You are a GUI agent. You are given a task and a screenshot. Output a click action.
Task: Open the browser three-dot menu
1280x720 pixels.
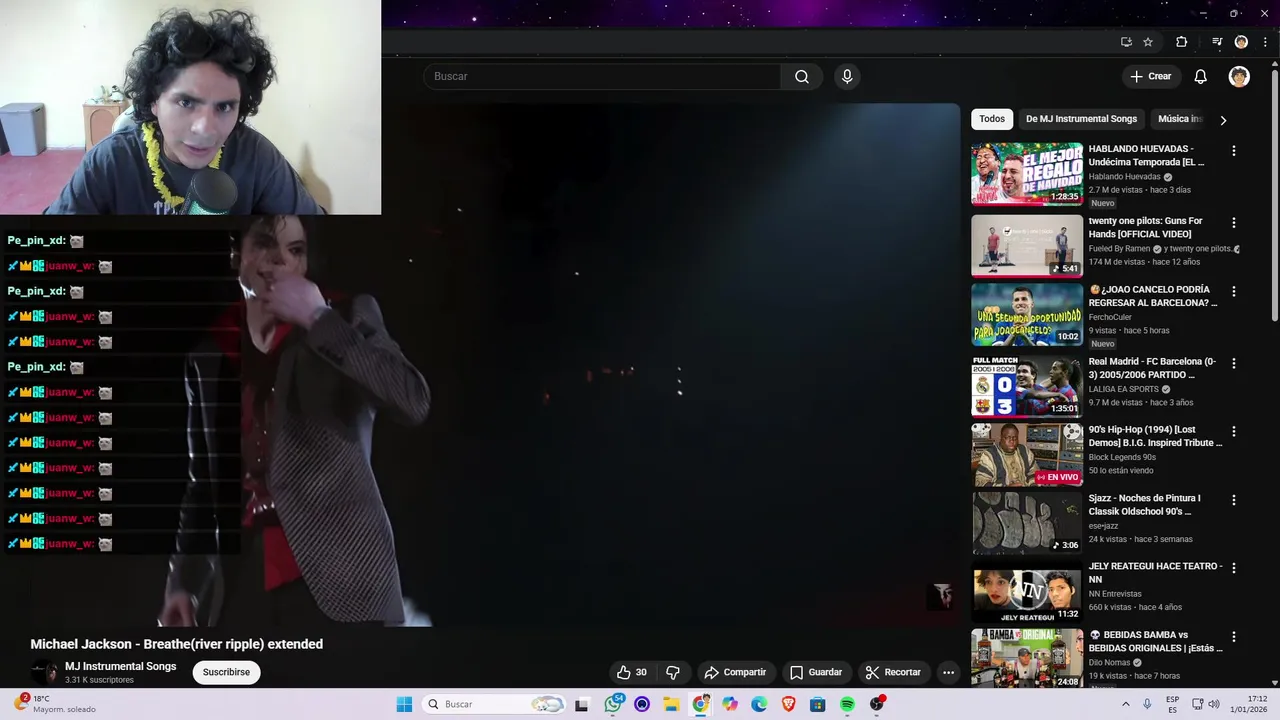pyautogui.click(x=1265, y=42)
